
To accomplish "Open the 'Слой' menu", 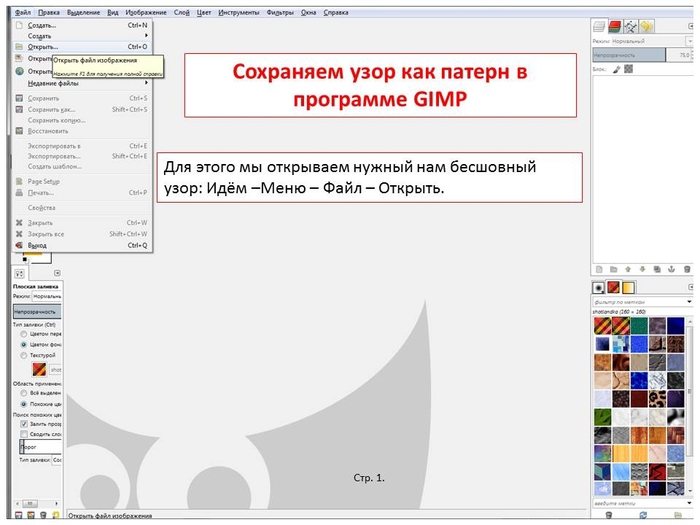I will 182,12.
